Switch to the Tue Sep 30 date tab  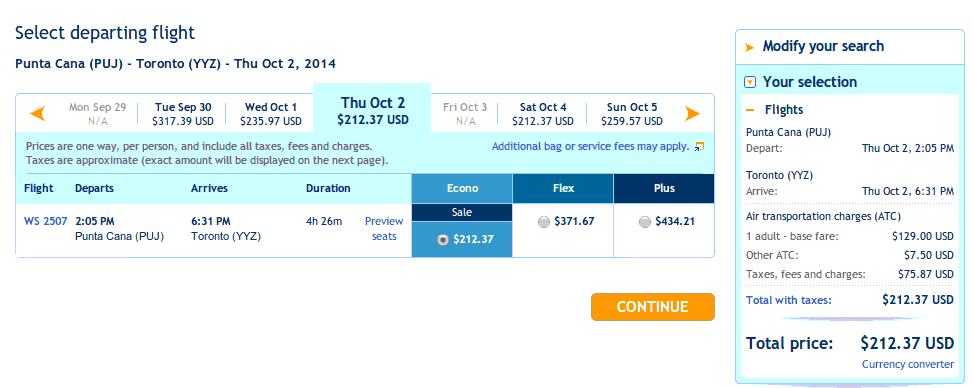[x=182, y=114]
